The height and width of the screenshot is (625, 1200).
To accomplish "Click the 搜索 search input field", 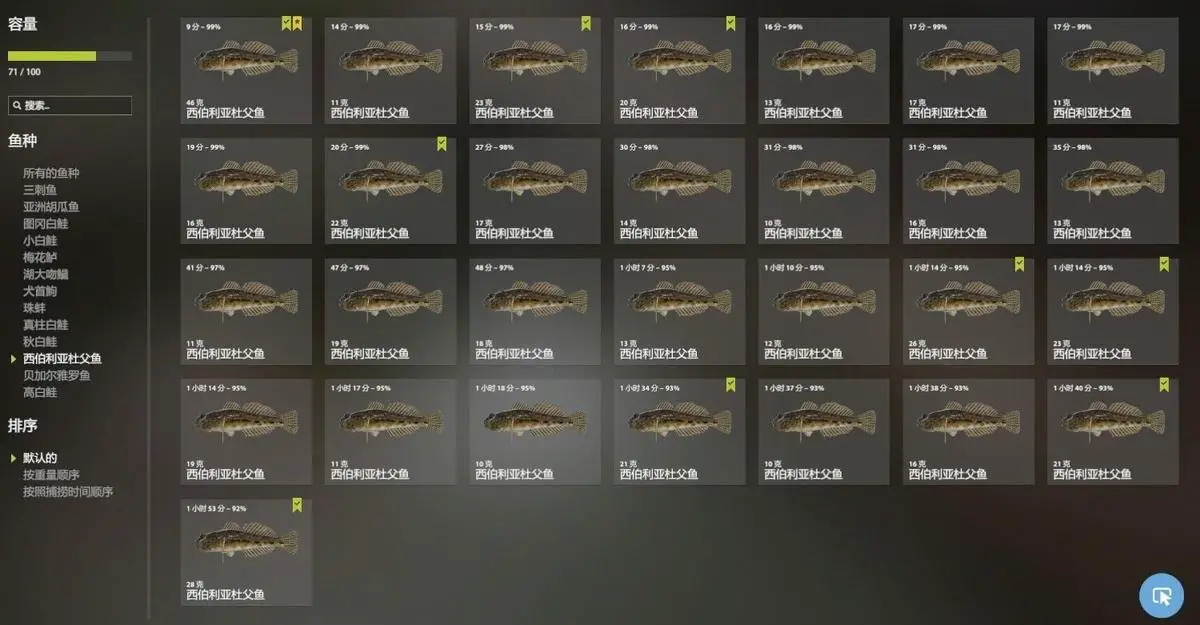I will tap(70, 105).
